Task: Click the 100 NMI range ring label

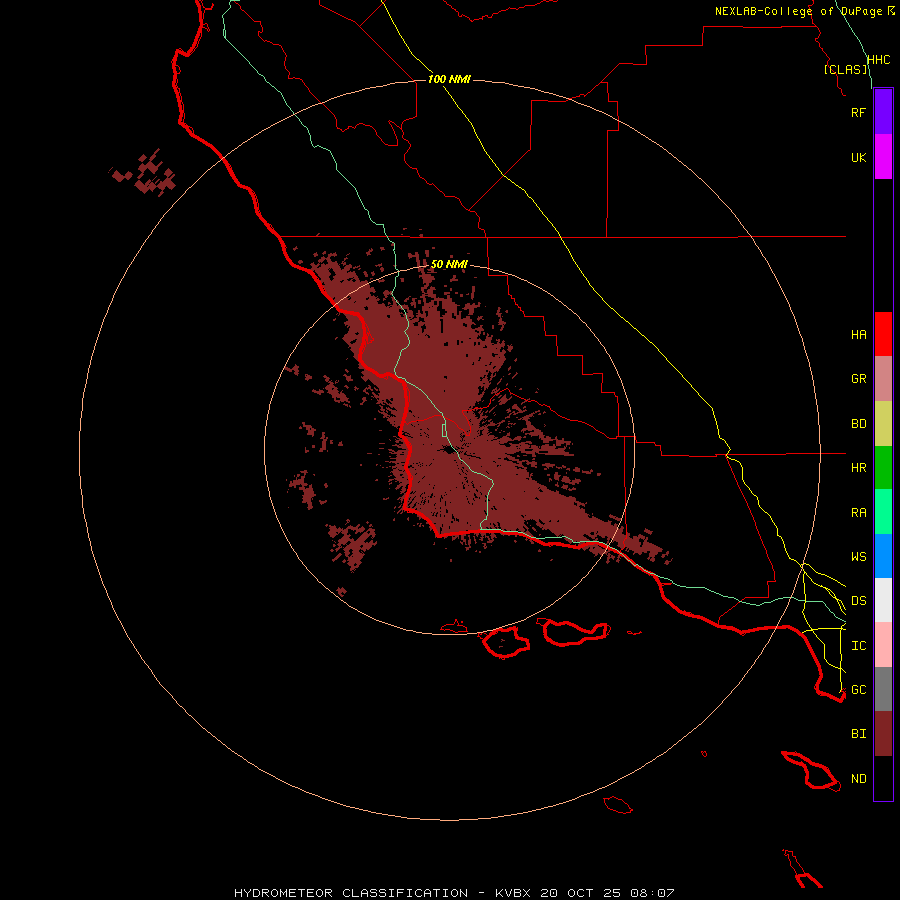Action: (449, 79)
